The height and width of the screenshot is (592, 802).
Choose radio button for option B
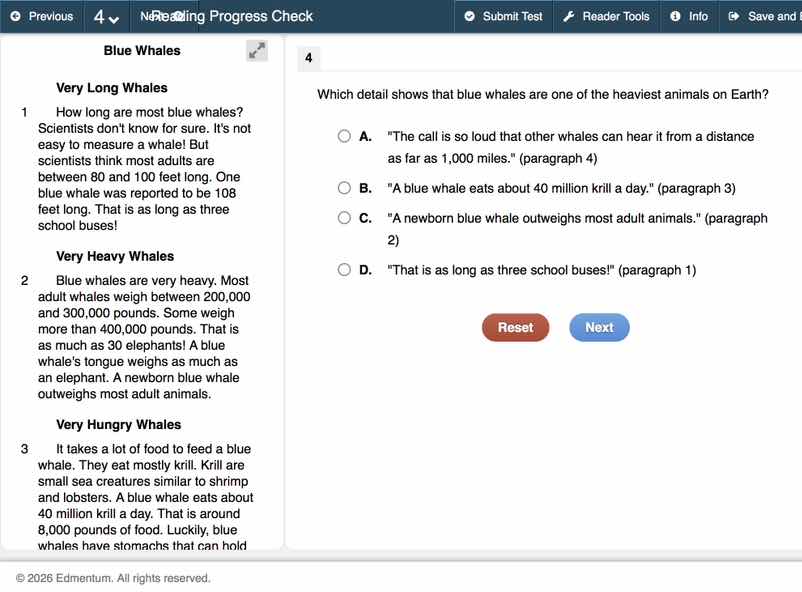(x=344, y=187)
